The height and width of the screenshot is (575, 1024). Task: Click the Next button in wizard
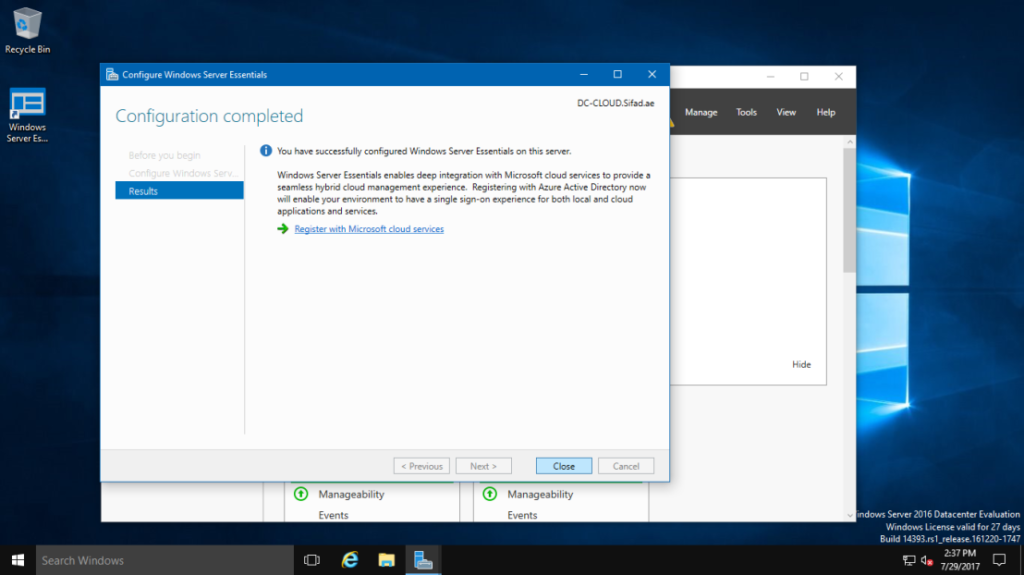point(483,466)
